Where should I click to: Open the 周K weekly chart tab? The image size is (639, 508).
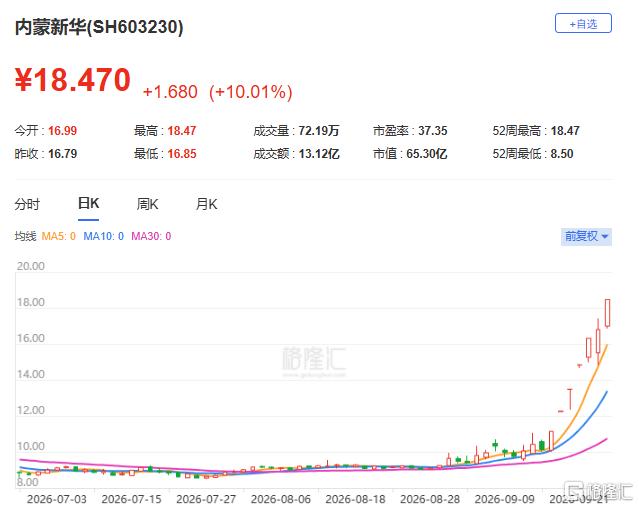[148, 204]
